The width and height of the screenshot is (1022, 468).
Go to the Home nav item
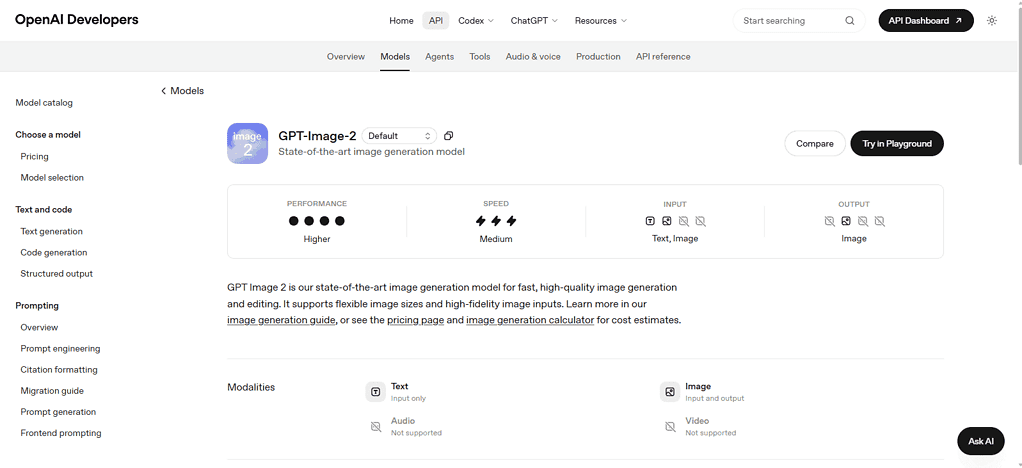pyautogui.click(x=402, y=21)
